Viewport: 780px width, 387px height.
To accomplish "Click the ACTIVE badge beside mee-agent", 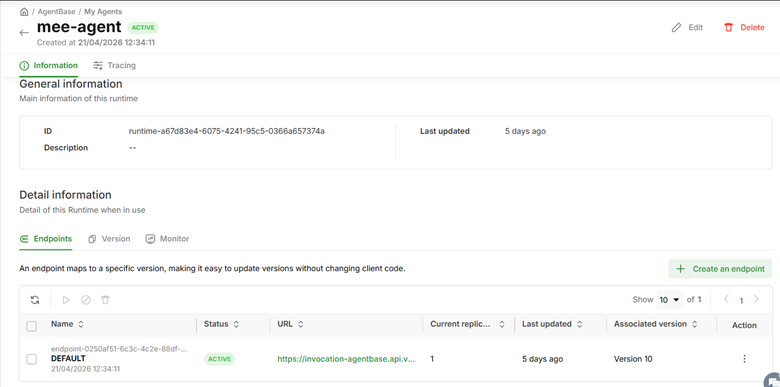I will [x=143, y=27].
